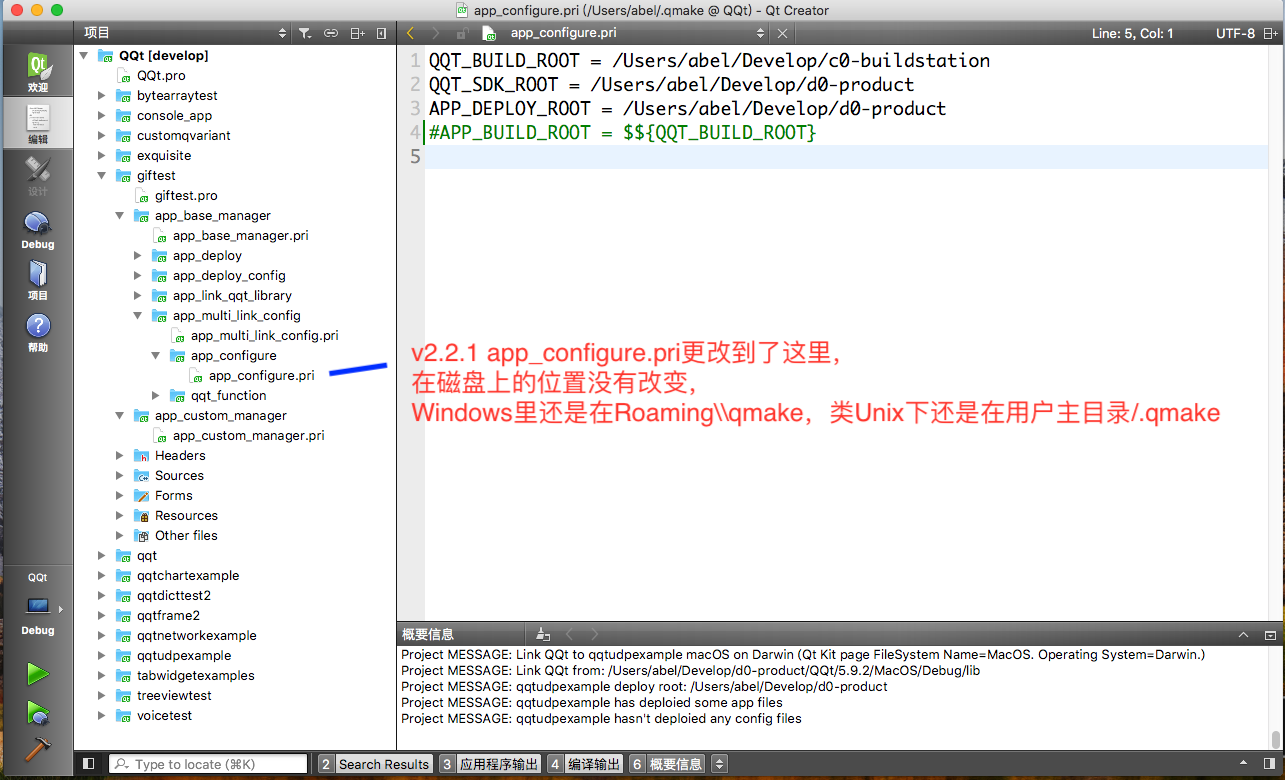1285x780 pixels.
Task: Click the file lock icon
Action: pos(462,33)
